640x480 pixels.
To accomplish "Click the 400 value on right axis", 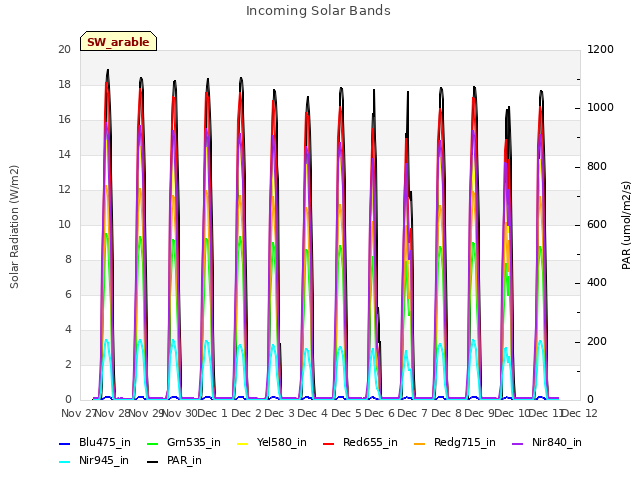I will (x=597, y=283).
